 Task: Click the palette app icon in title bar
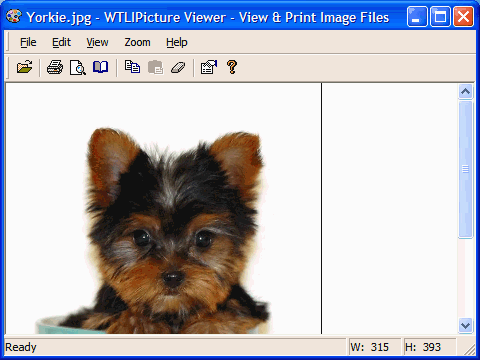pyautogui.click(x=14, y=17)
